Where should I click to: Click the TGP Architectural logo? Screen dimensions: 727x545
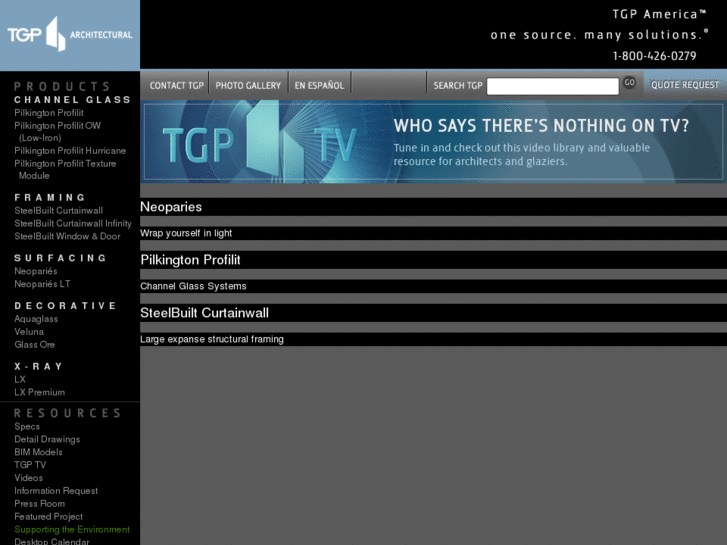[x=70, y=35]
